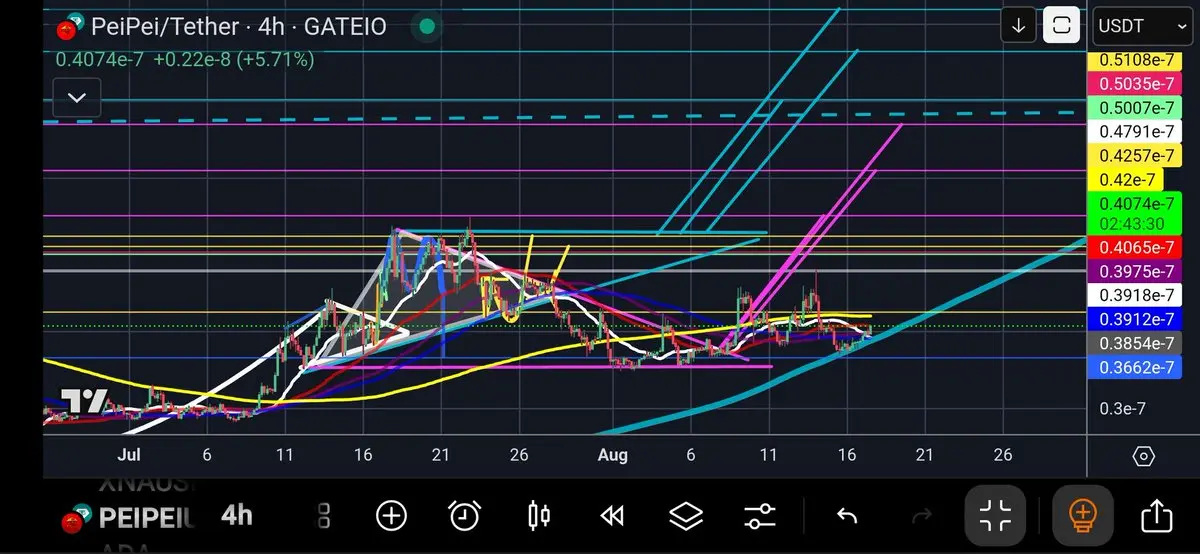
Task: Select the 0.4065e-7 red price label
Action: pos(1136,248)
